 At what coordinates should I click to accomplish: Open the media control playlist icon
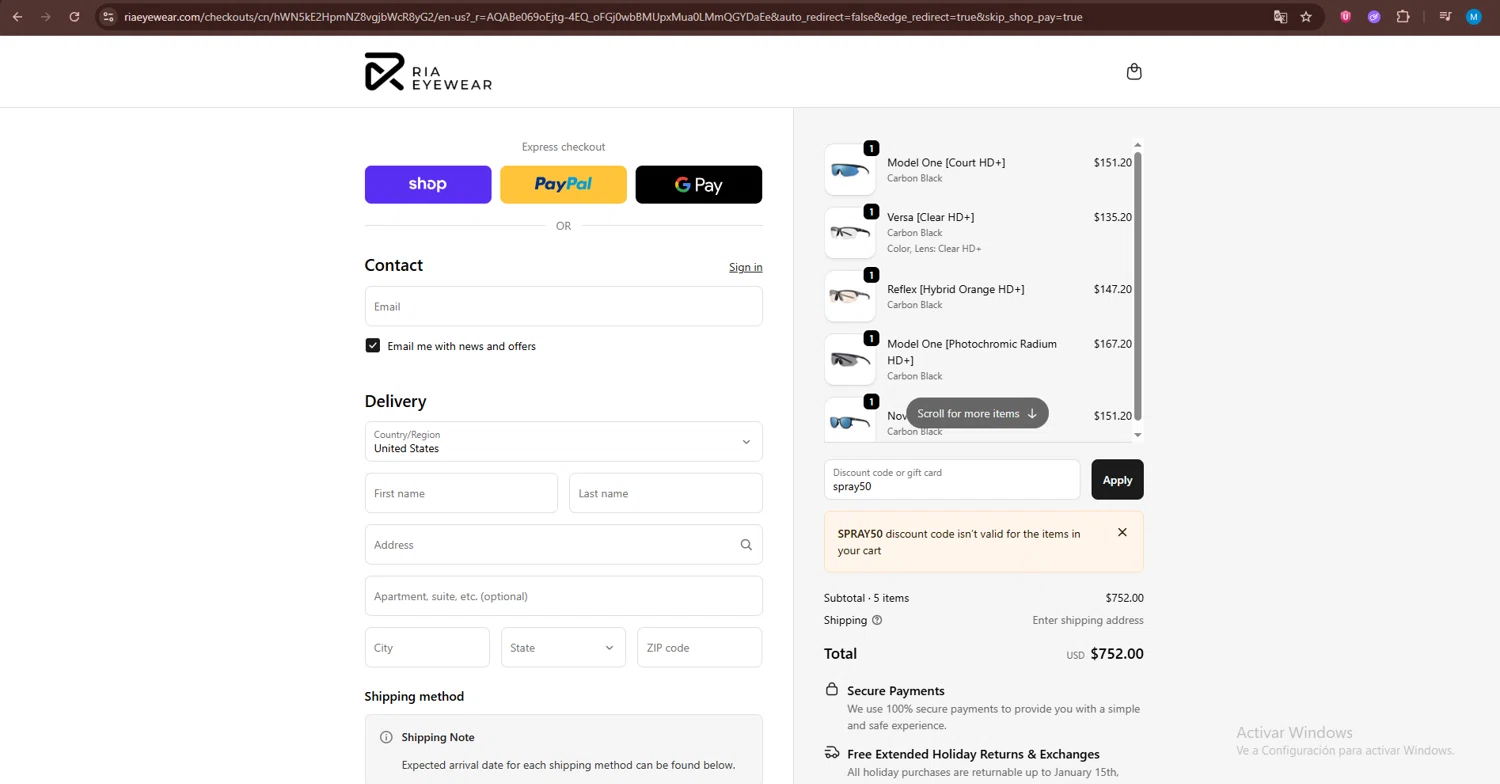click(1445, 17)
